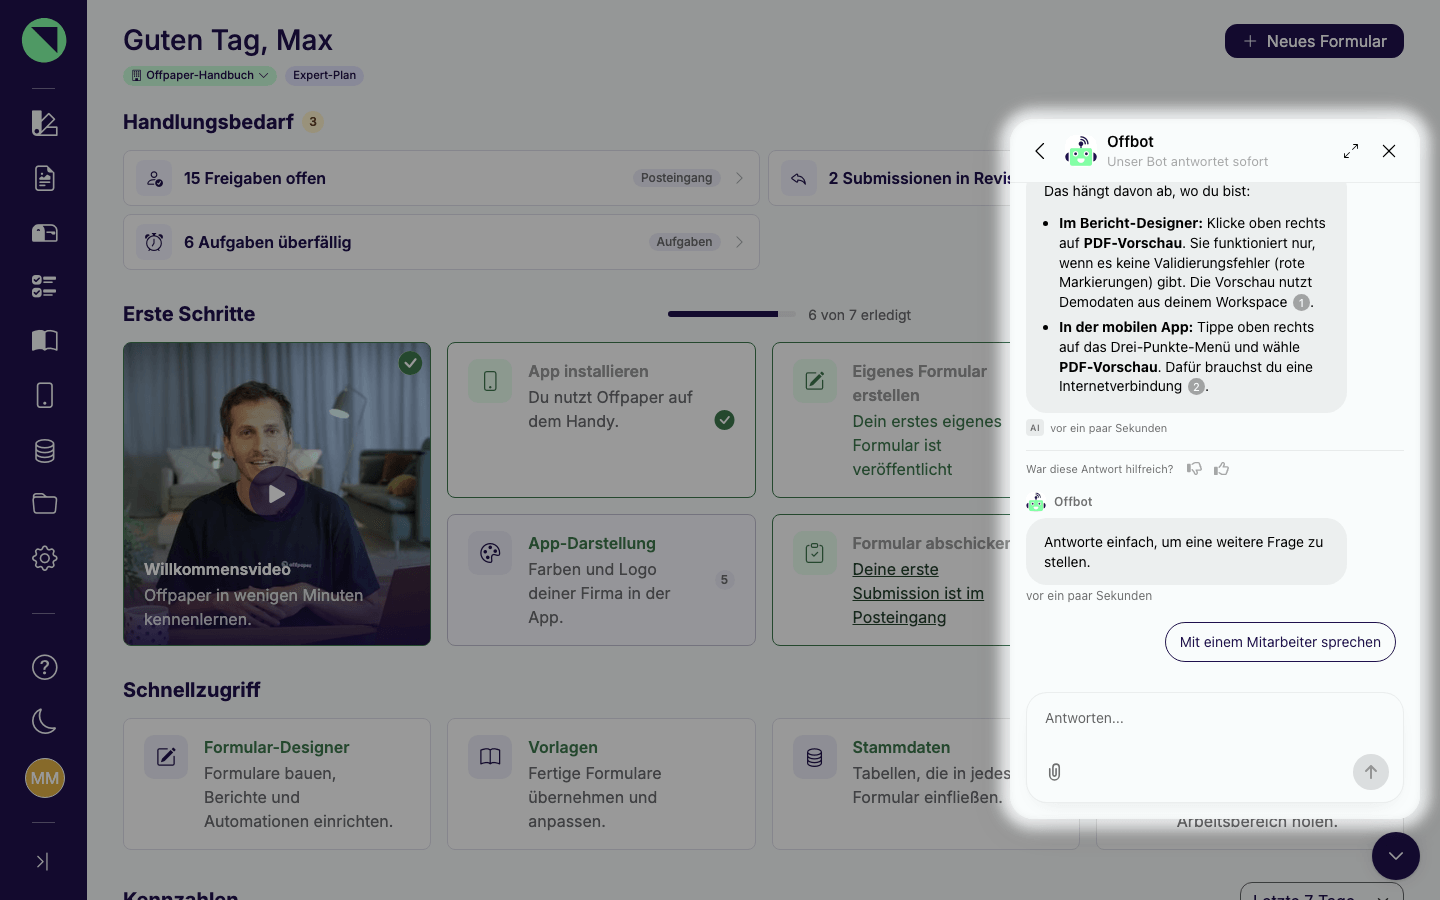The height and width of the screenshot is (900, 1440).
Task: Open the mobile app sidebar icon
Action: [44, 395]
